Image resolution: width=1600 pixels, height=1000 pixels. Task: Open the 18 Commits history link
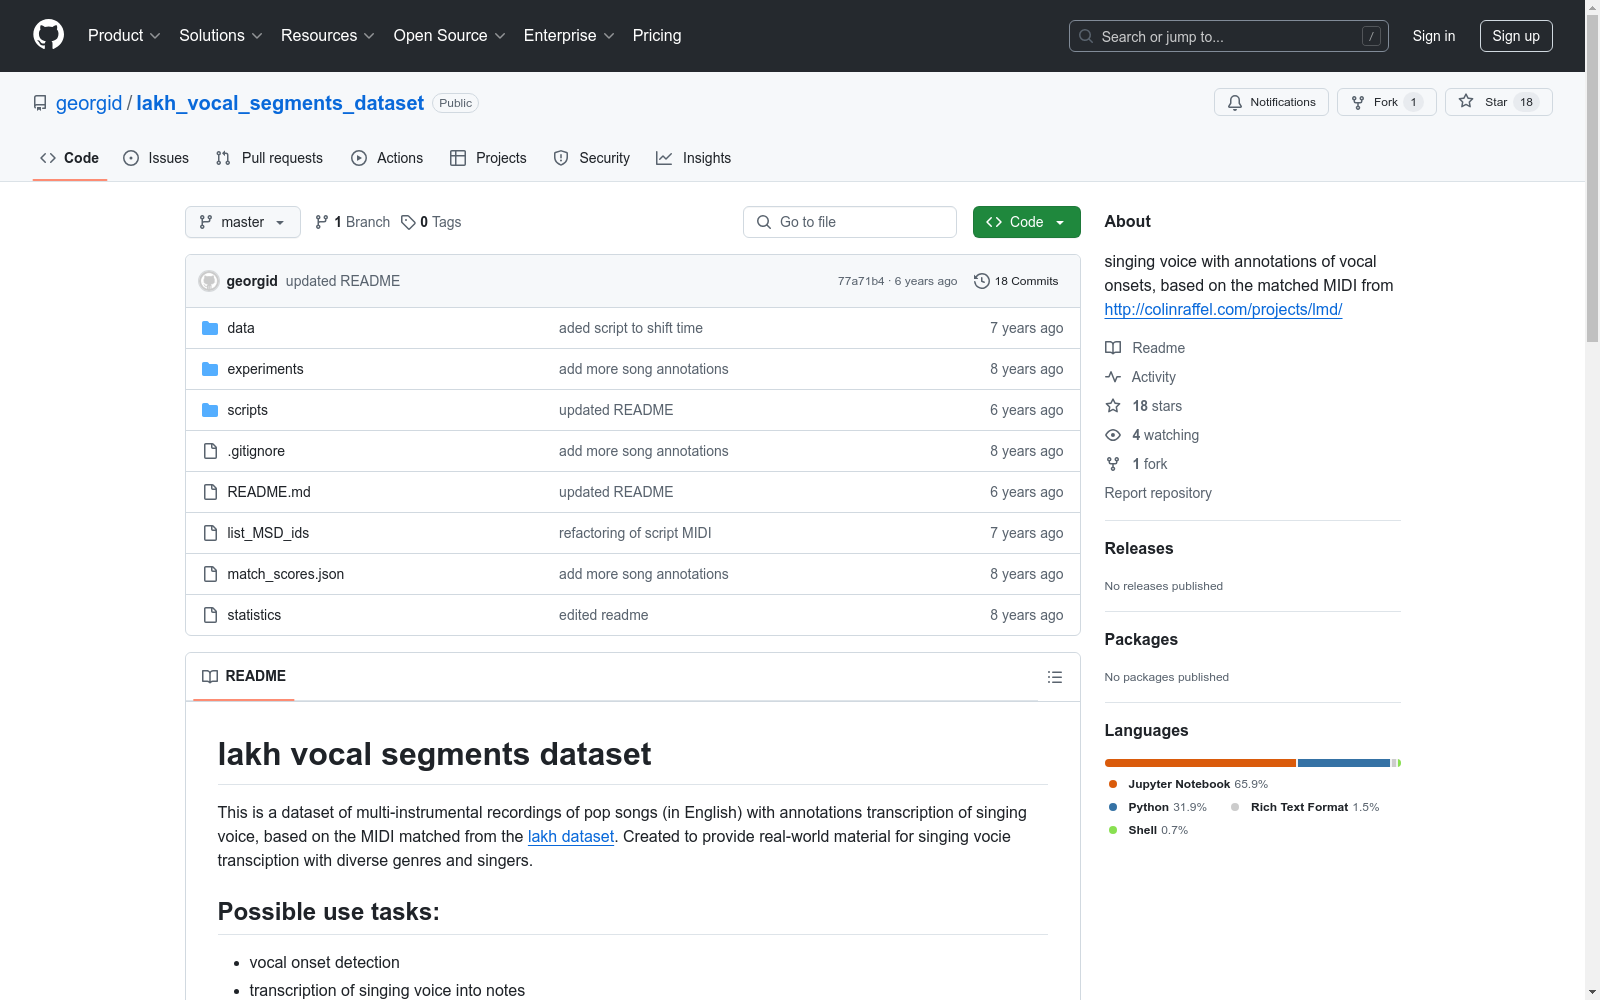point(1016,281)
